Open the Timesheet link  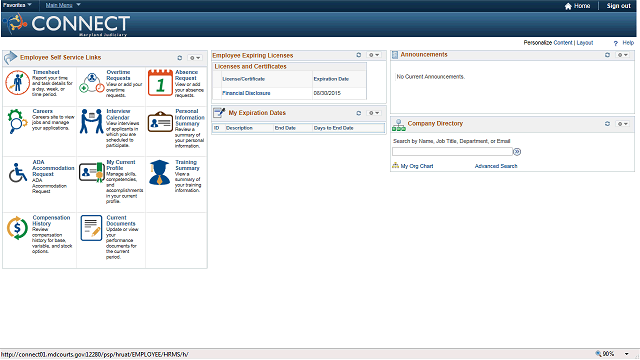click(x=46, y=72)
